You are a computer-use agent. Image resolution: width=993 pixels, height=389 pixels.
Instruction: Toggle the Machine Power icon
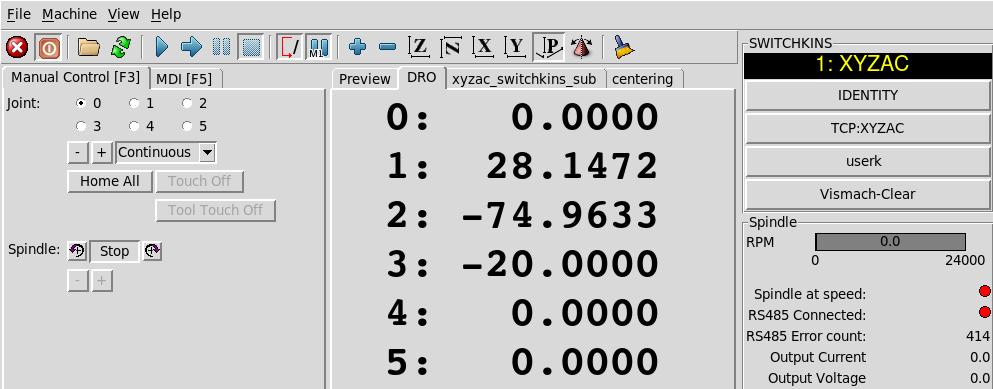click(49, 48)
